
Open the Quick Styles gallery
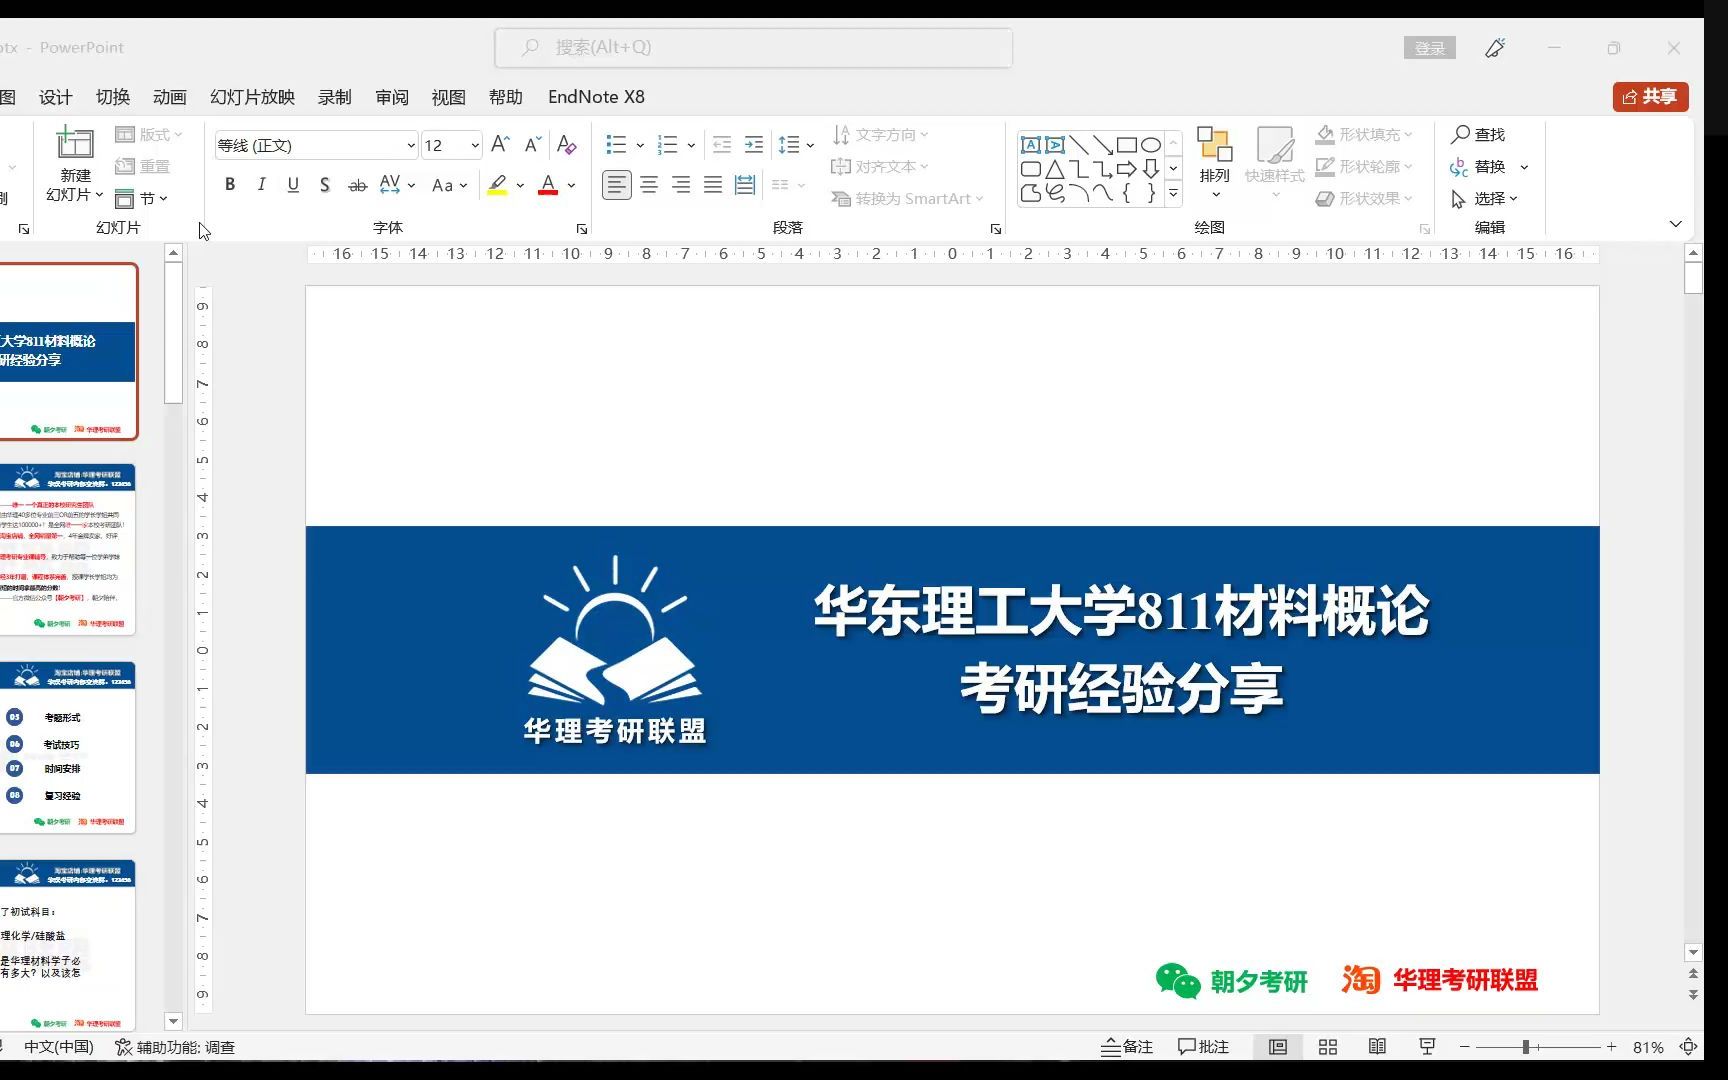click(x=1275, y=161)
